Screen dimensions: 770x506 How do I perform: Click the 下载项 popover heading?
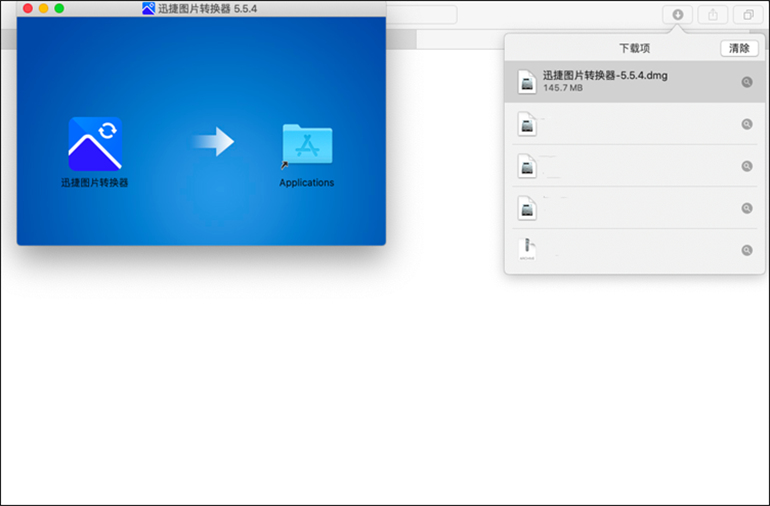pos(634,48)
